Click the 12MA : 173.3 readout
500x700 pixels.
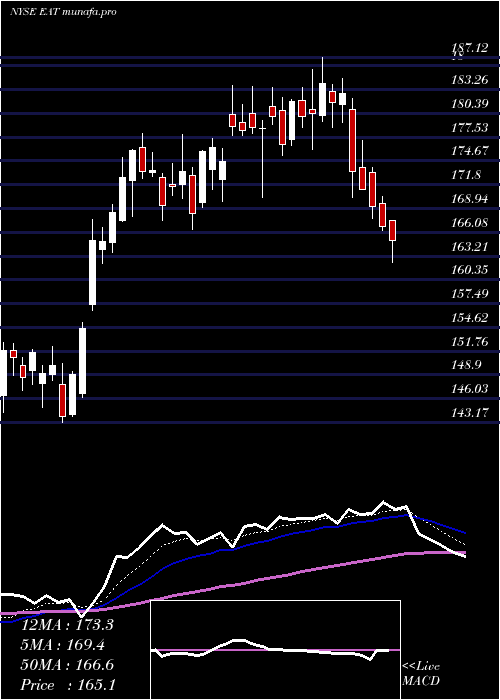point(67,625)
